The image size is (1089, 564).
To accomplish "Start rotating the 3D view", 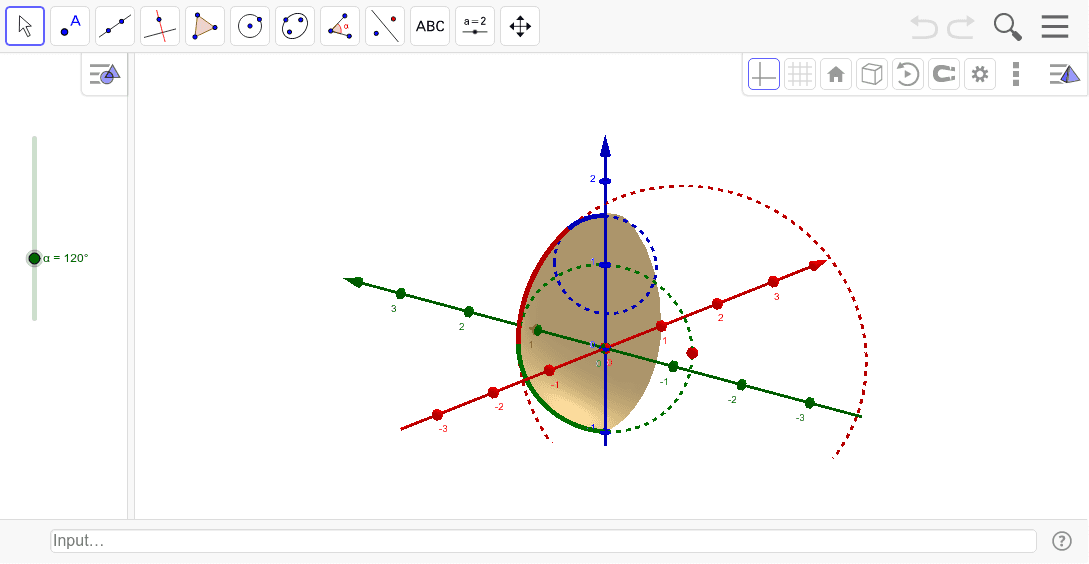I will tap(908, 74).
